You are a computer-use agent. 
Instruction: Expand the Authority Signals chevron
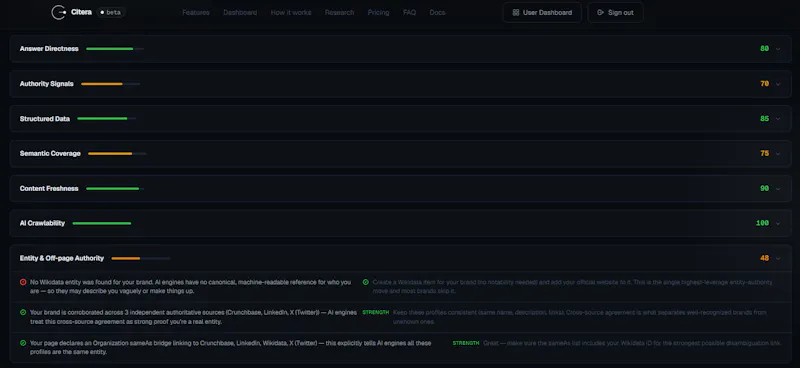tap(778, 84)
